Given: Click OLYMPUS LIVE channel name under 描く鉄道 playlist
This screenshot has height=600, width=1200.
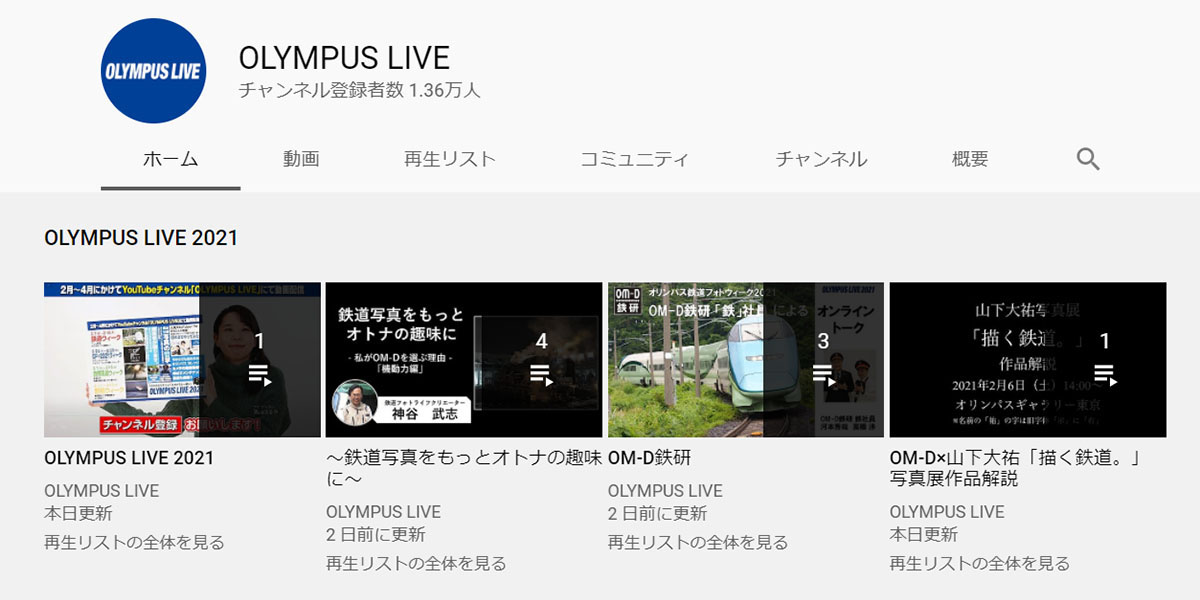Looking at the screenshot, I should coord(948,512).
